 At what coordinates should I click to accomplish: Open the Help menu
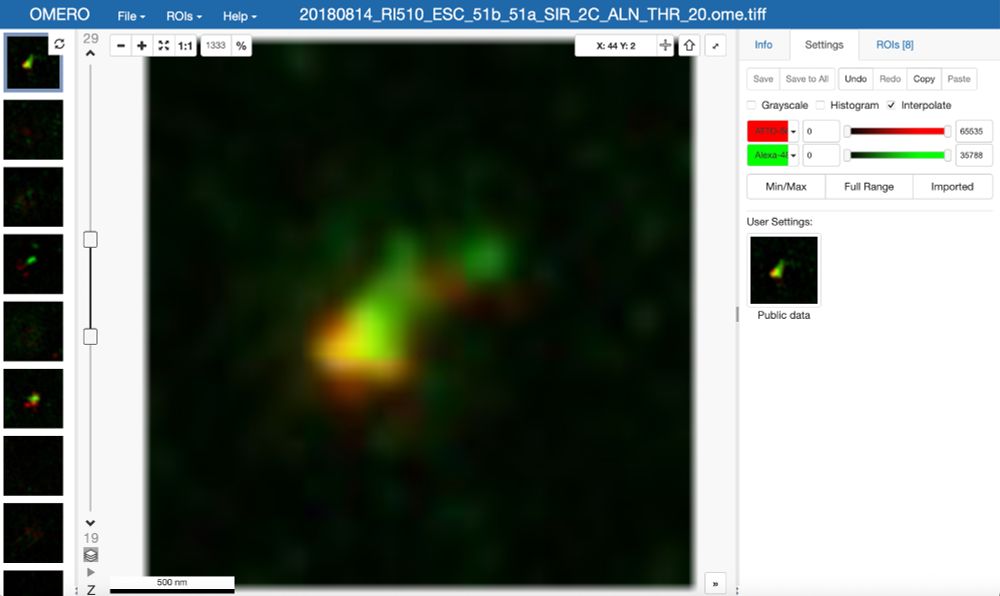tap(239, 16)
